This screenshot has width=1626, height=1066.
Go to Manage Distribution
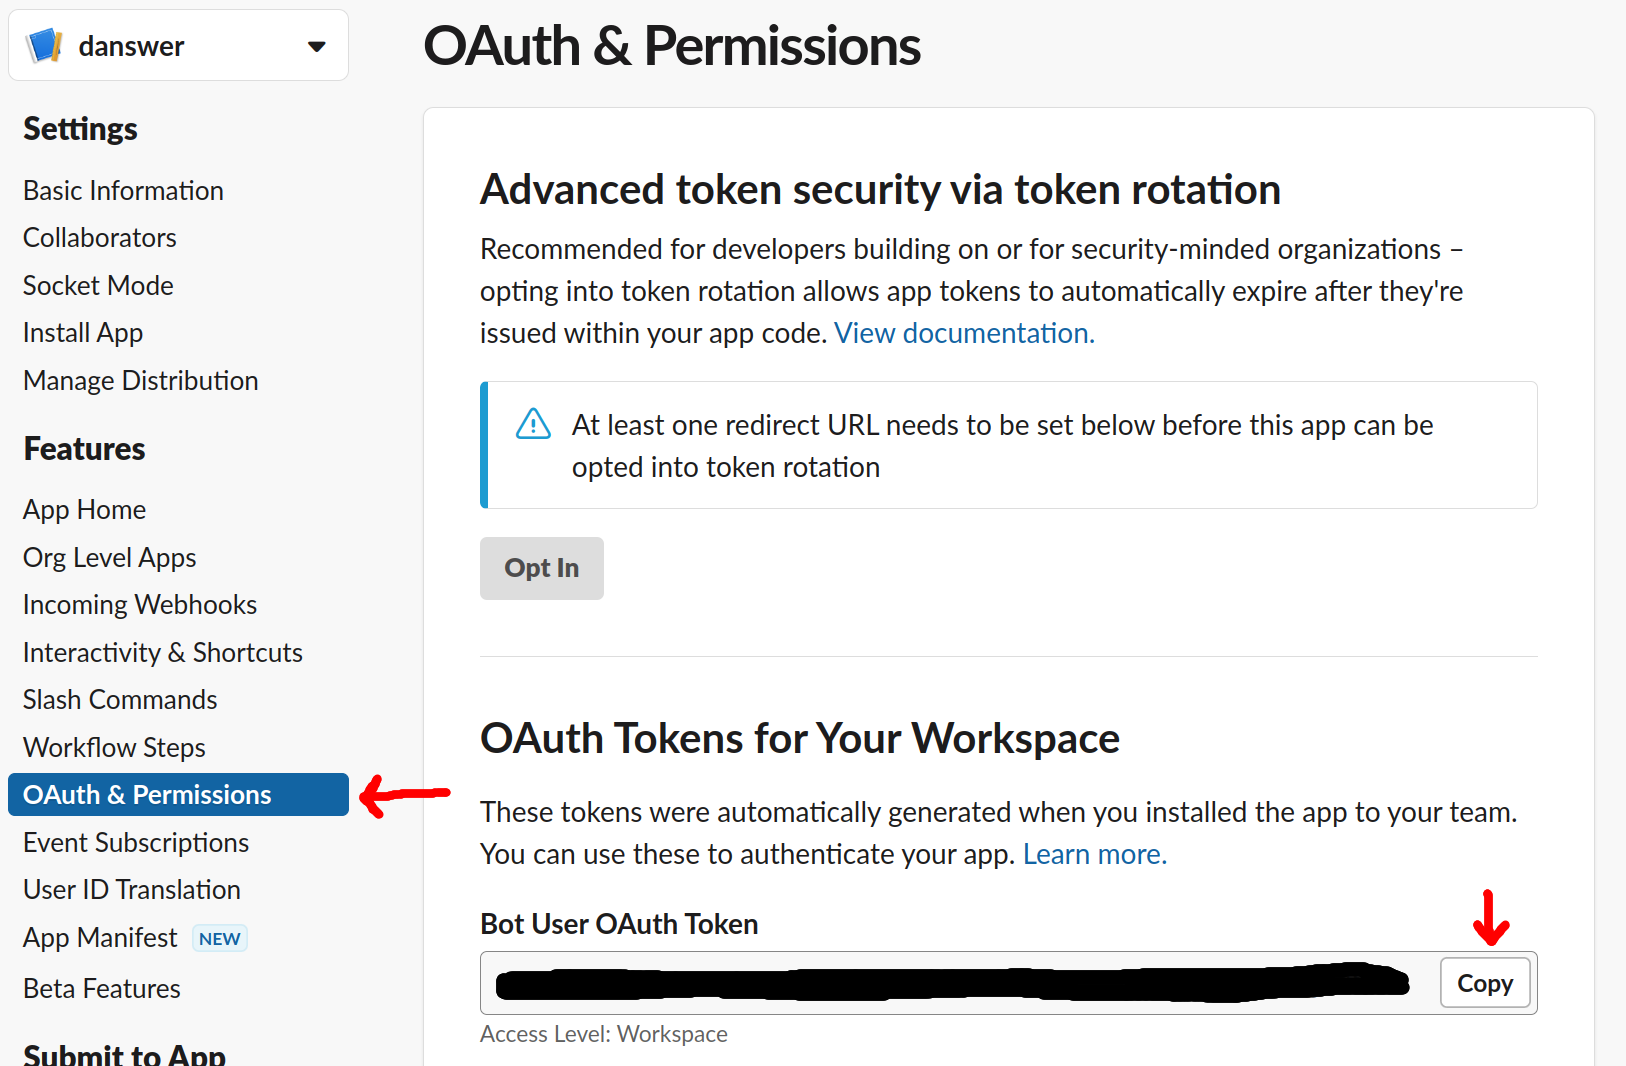click(x=140, y=380)
